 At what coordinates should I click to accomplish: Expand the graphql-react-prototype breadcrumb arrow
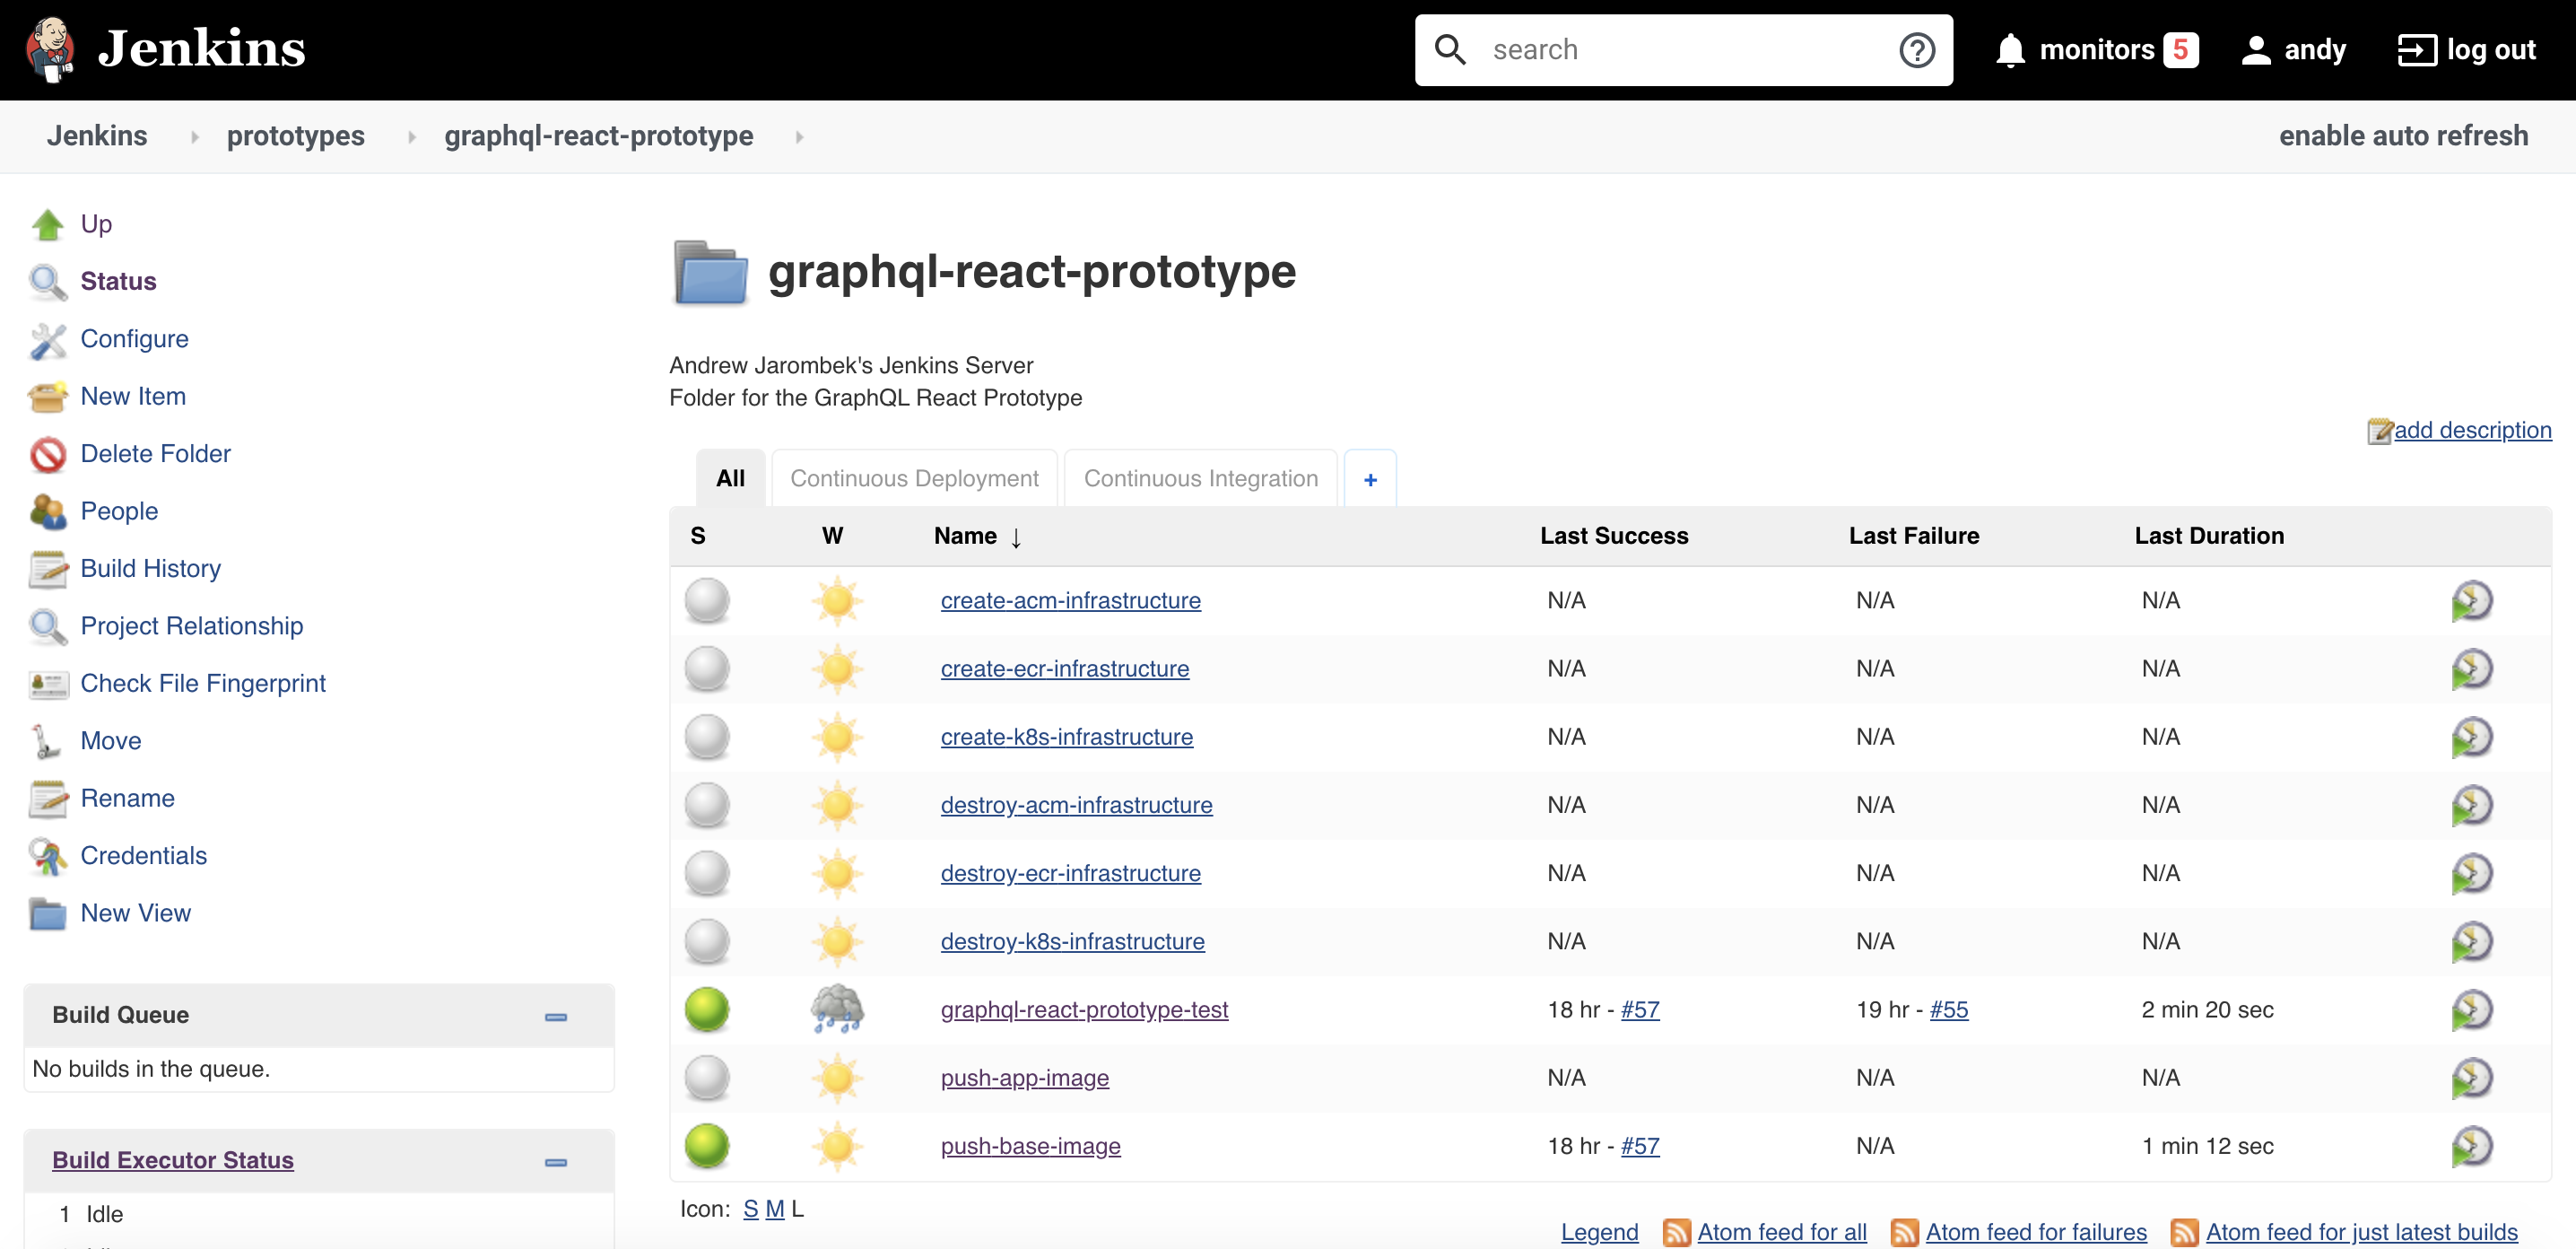click(x=800, y=137)
